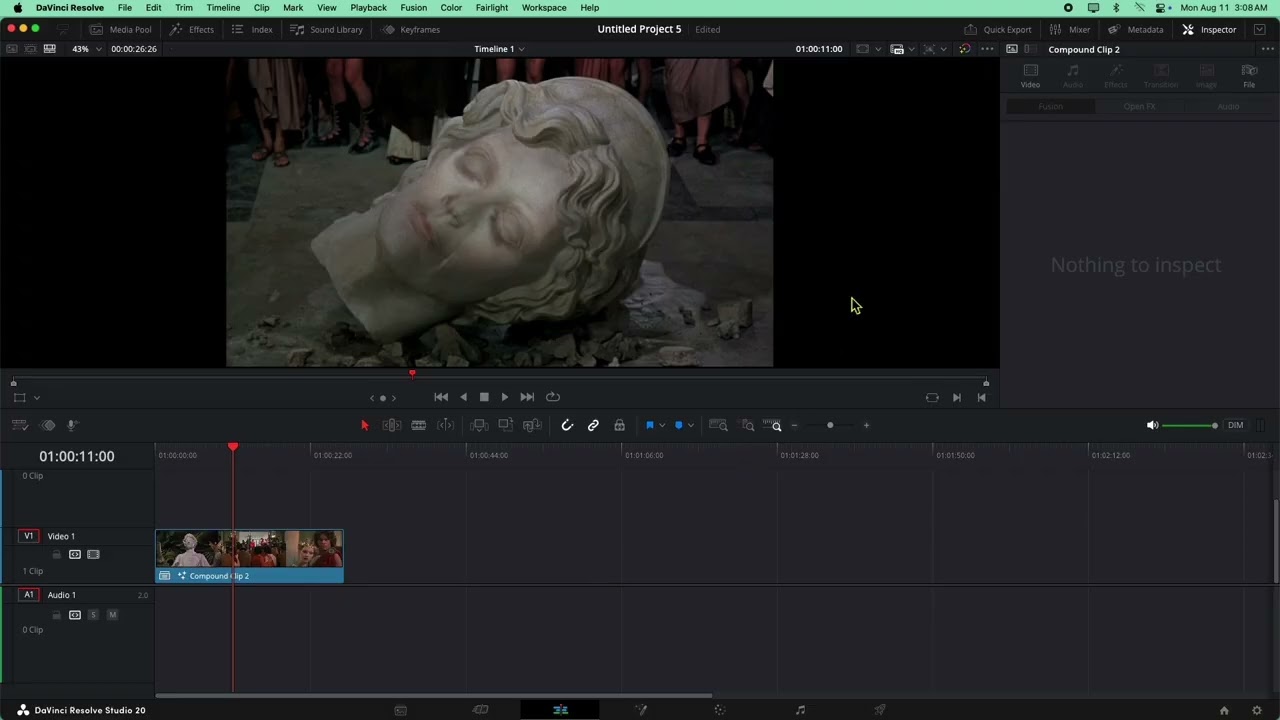Adjust the green volume slider
Screen dimensions: 1280x720
(1190, 426)
